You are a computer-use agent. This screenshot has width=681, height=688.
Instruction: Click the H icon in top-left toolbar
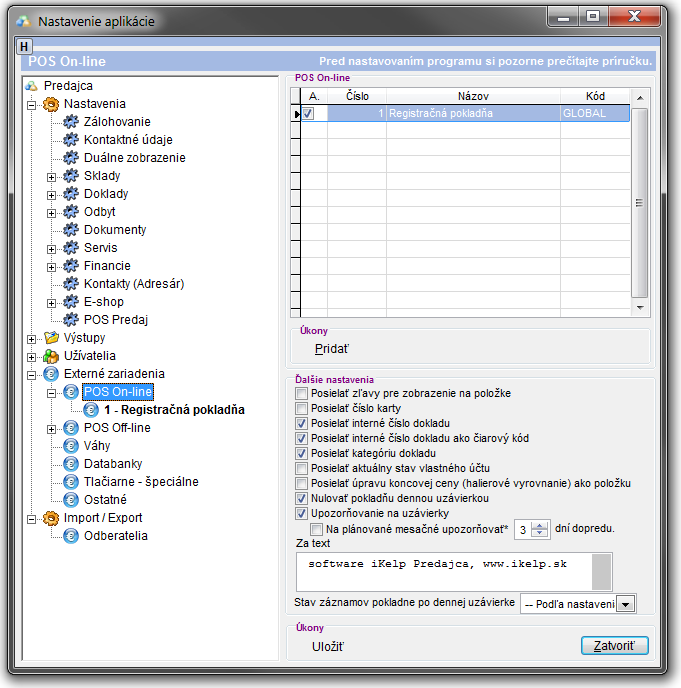(25, 46)
